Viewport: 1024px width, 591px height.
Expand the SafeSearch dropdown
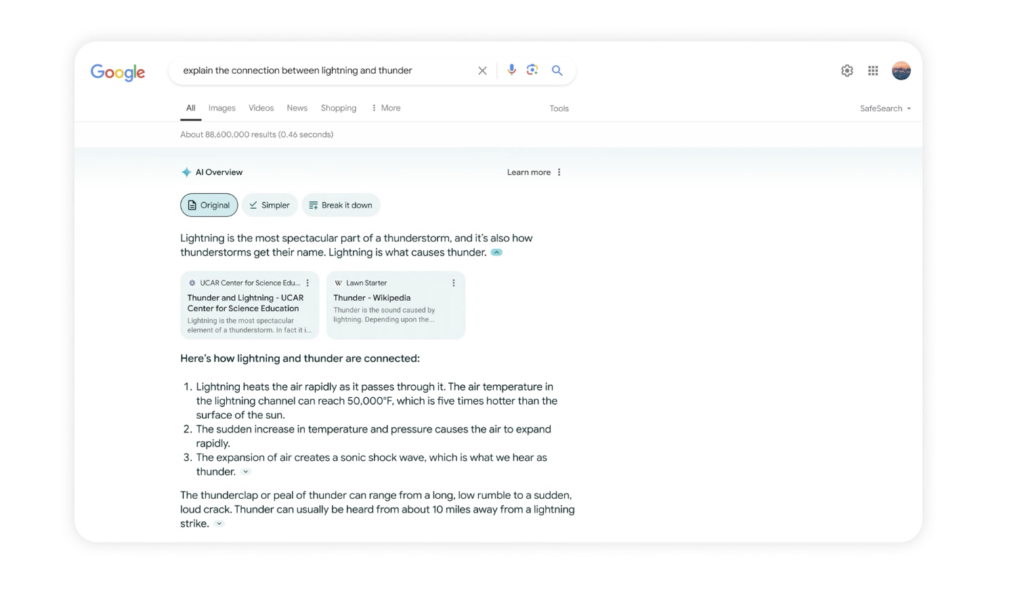pyautogui.click(x=886, y=108)
